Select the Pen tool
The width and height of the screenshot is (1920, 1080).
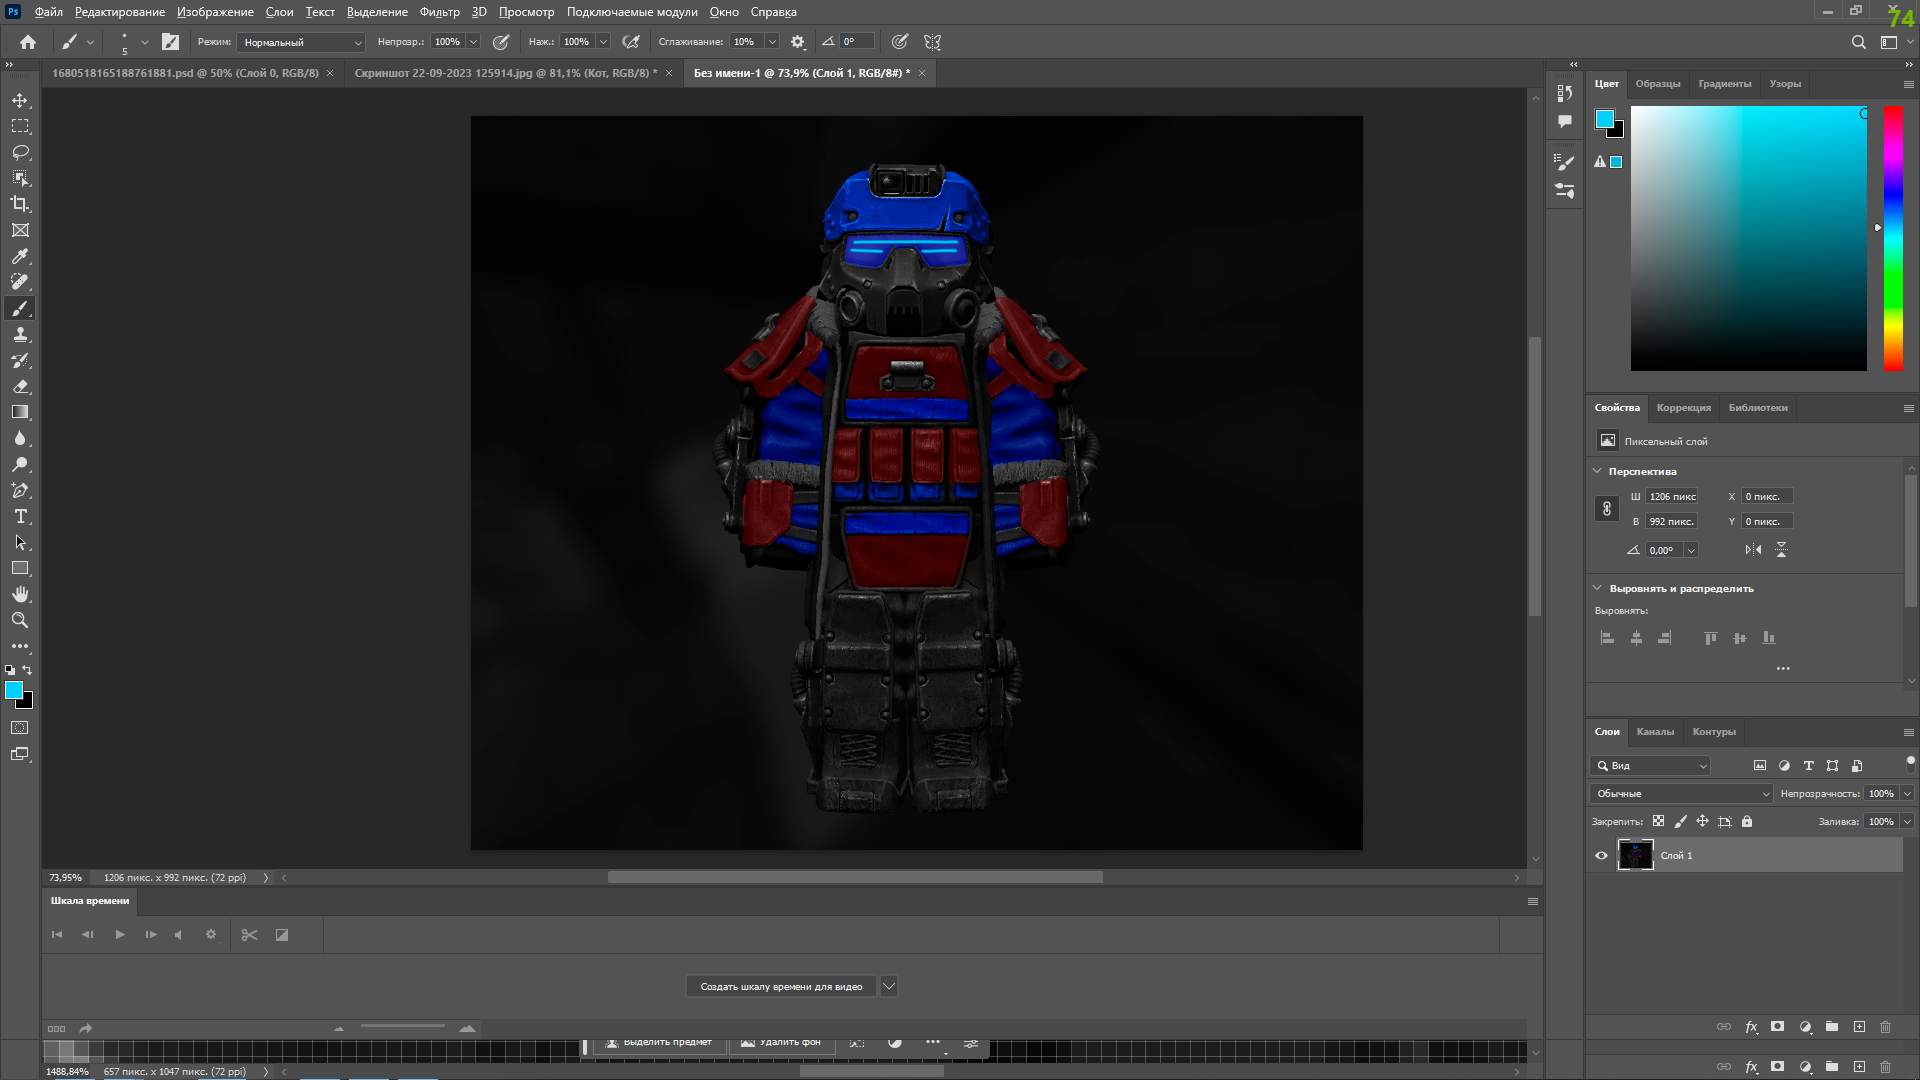pyautogui.click(x=20, y=490)
